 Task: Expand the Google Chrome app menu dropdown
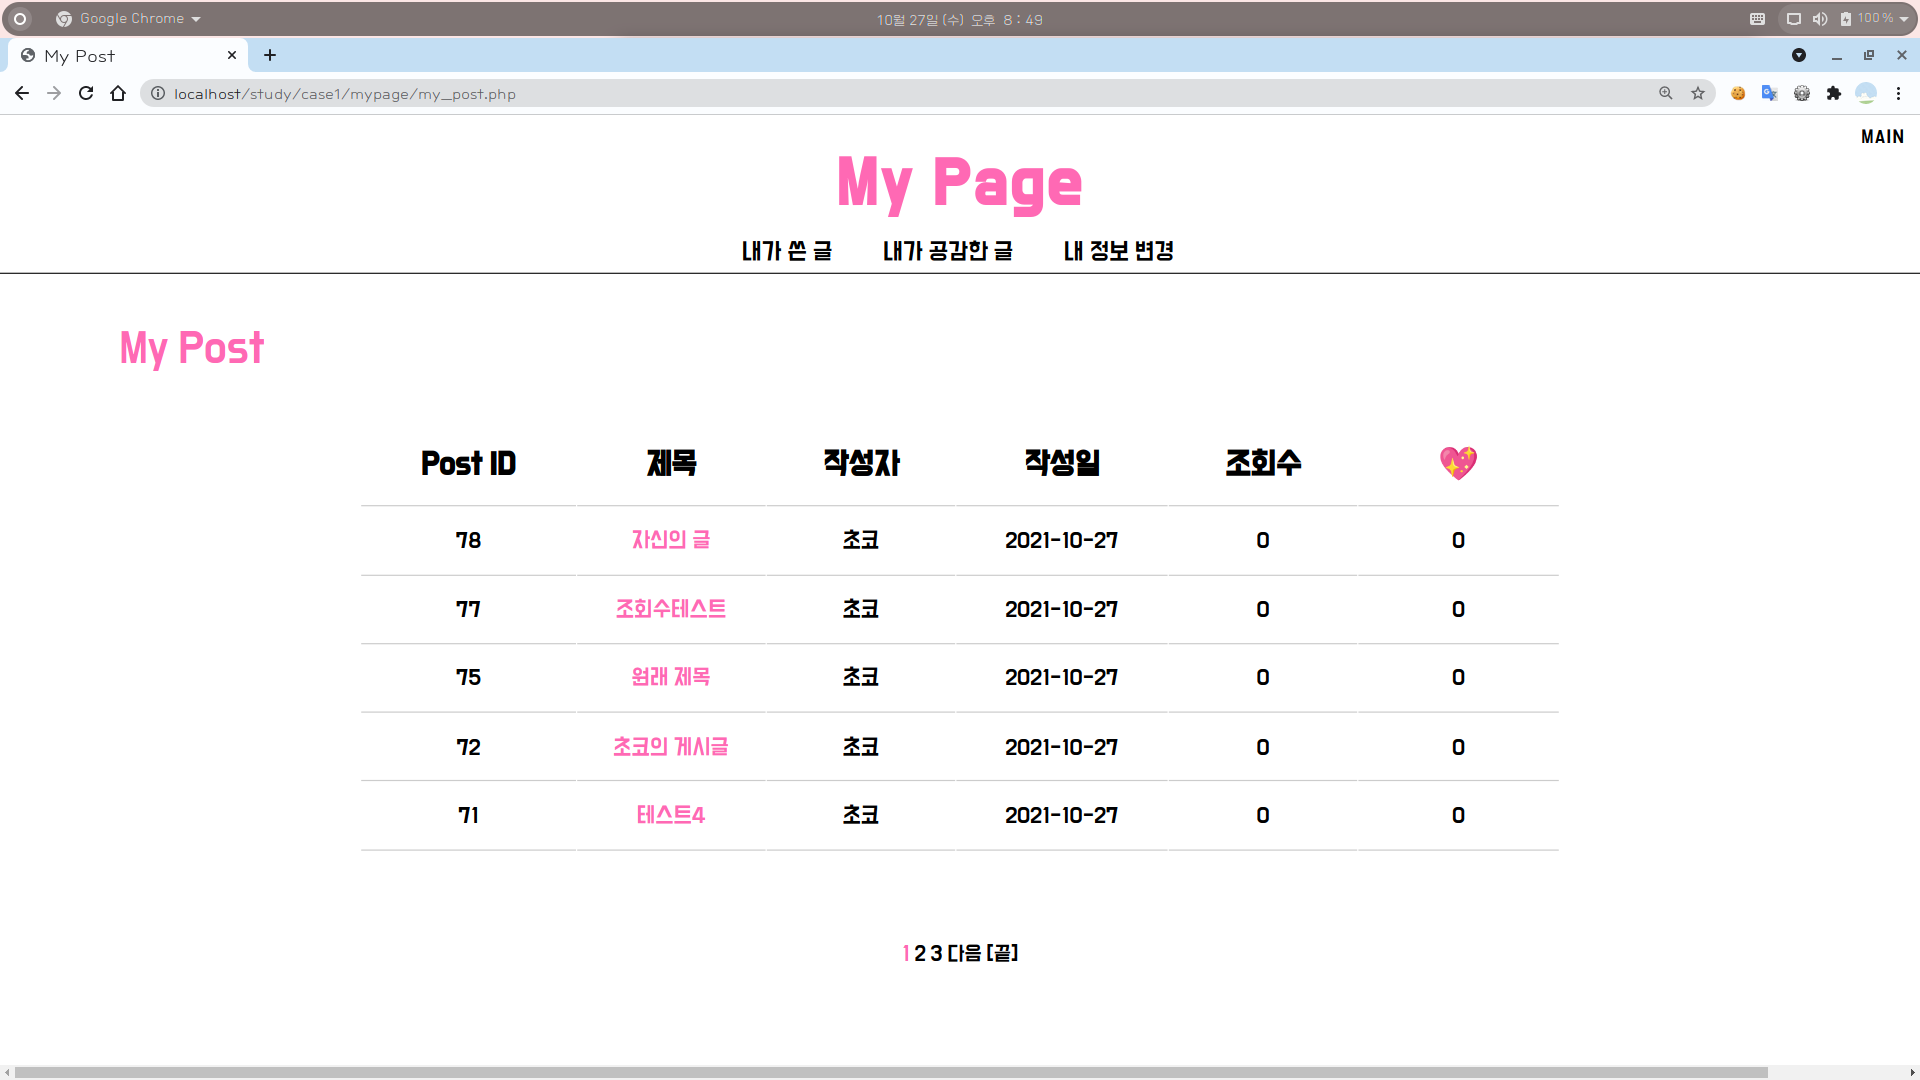coord(196,19)
